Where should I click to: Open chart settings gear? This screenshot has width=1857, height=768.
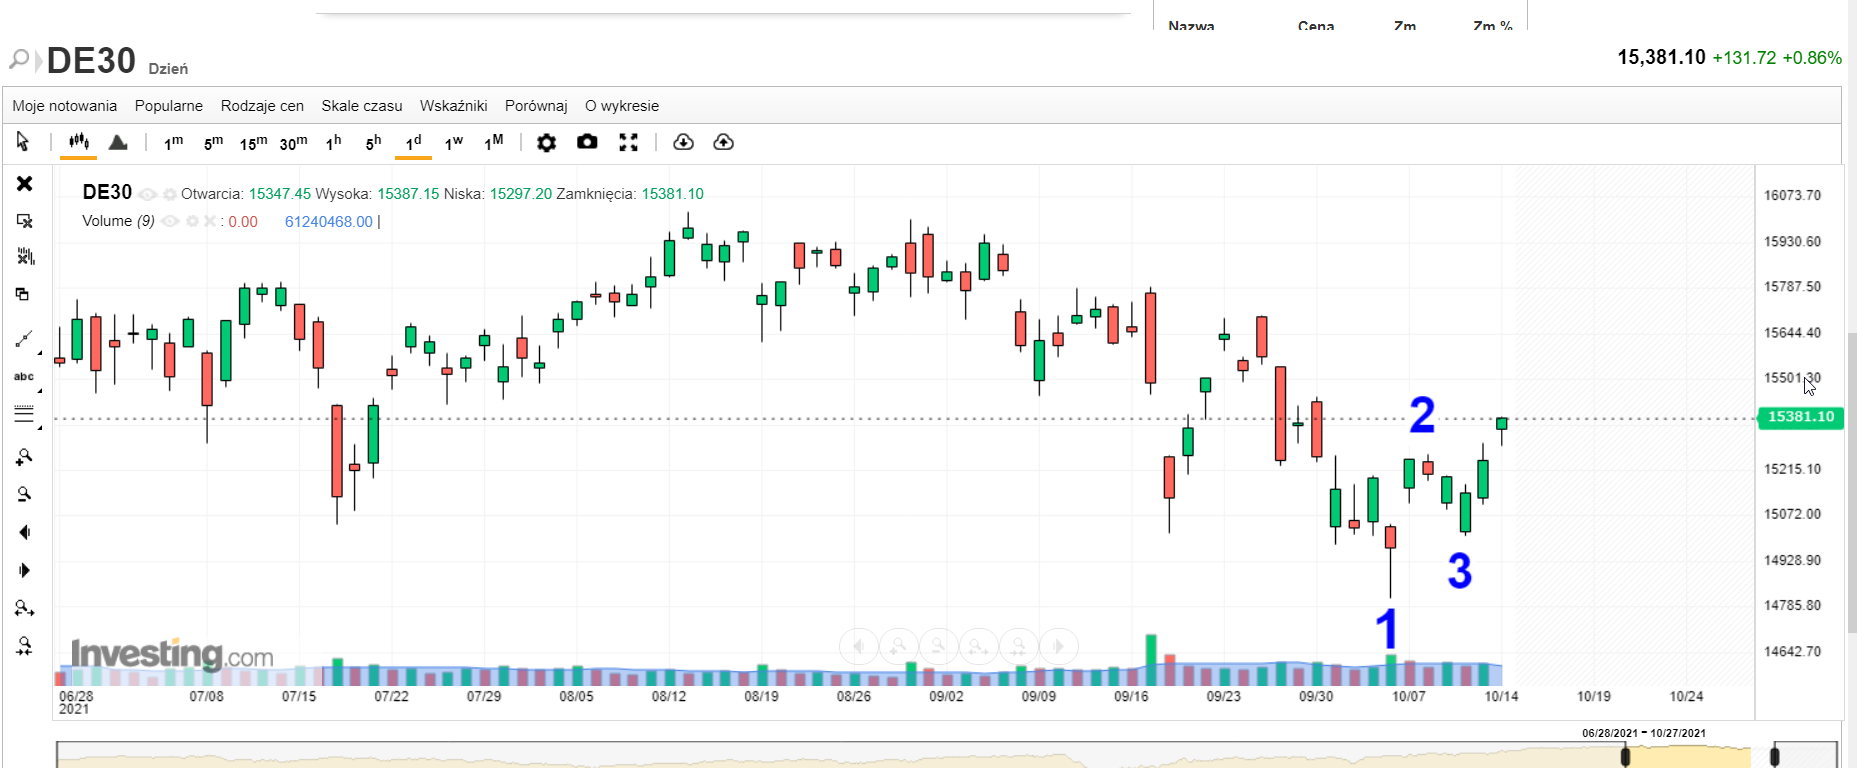click(546, 142)
